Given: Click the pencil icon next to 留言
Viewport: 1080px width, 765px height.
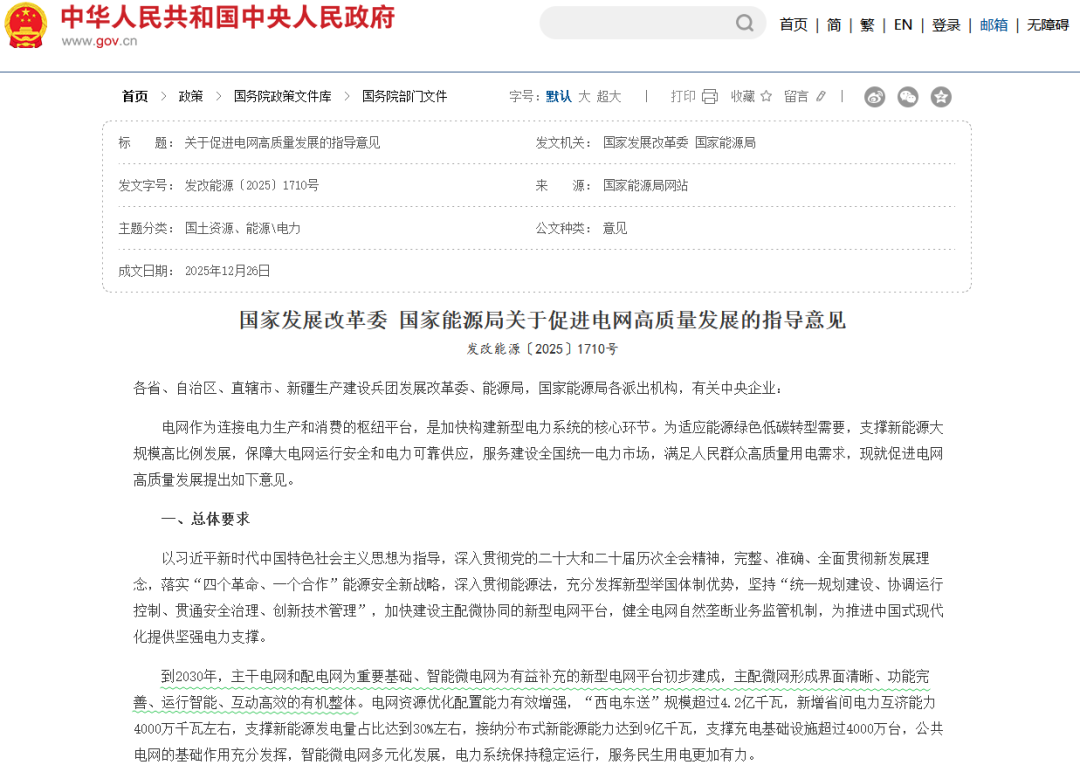Looking at the screenshot, I should pyautogui.click(x=821, y=97).
